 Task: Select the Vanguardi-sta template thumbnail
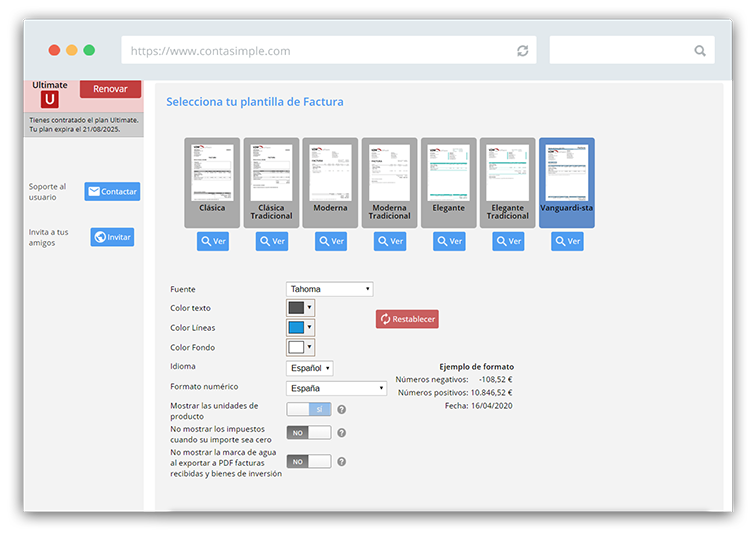click(x=567, y=183)
